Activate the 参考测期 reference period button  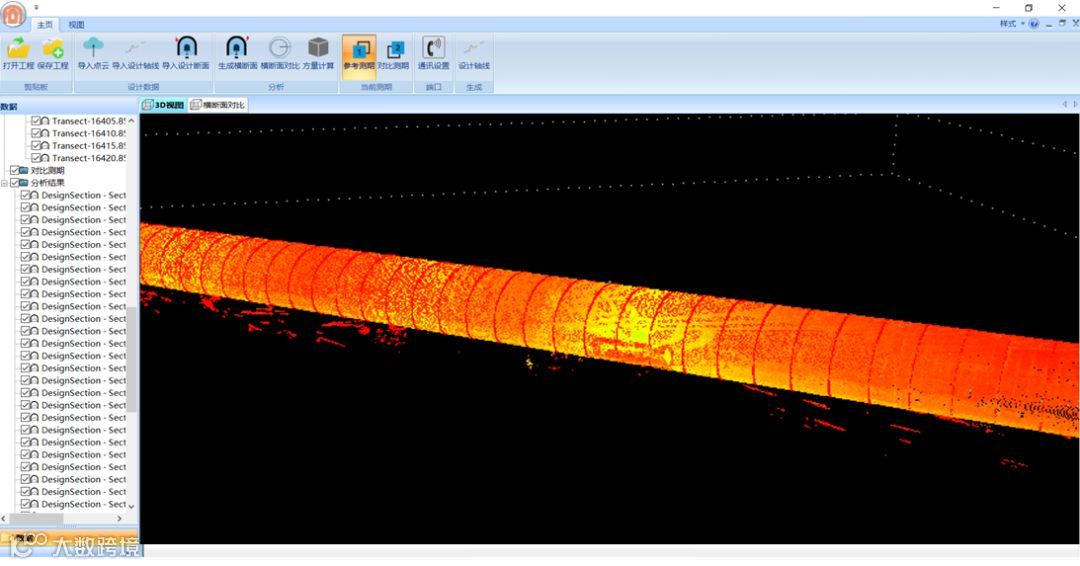point(359,54)
